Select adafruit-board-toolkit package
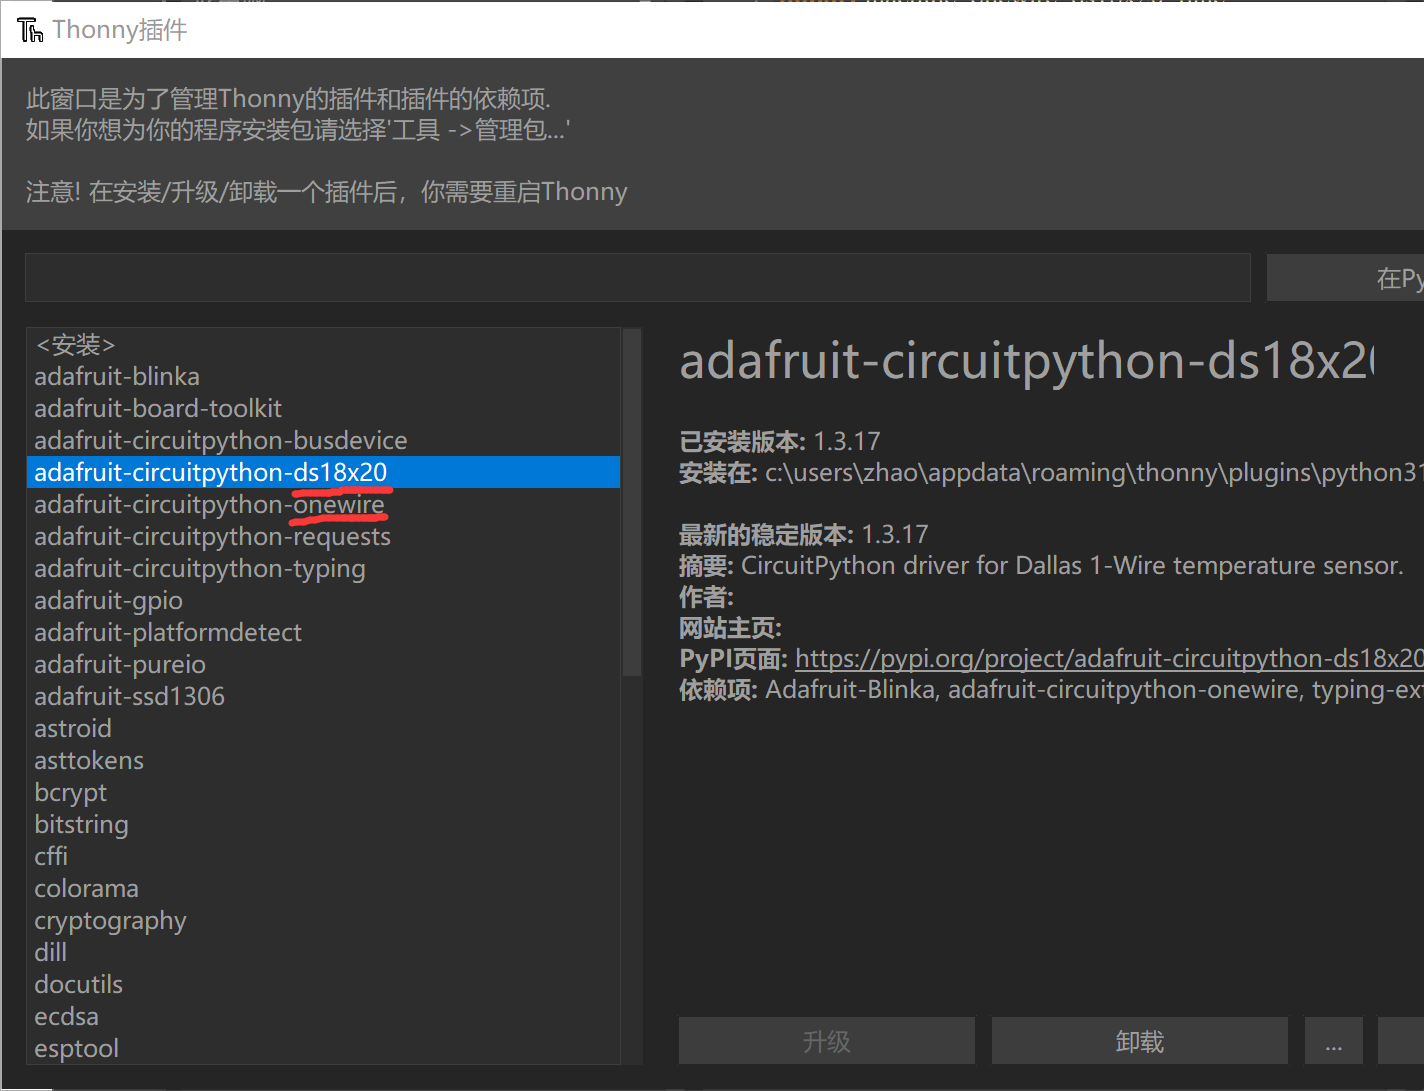 click(x=324, y=408)
